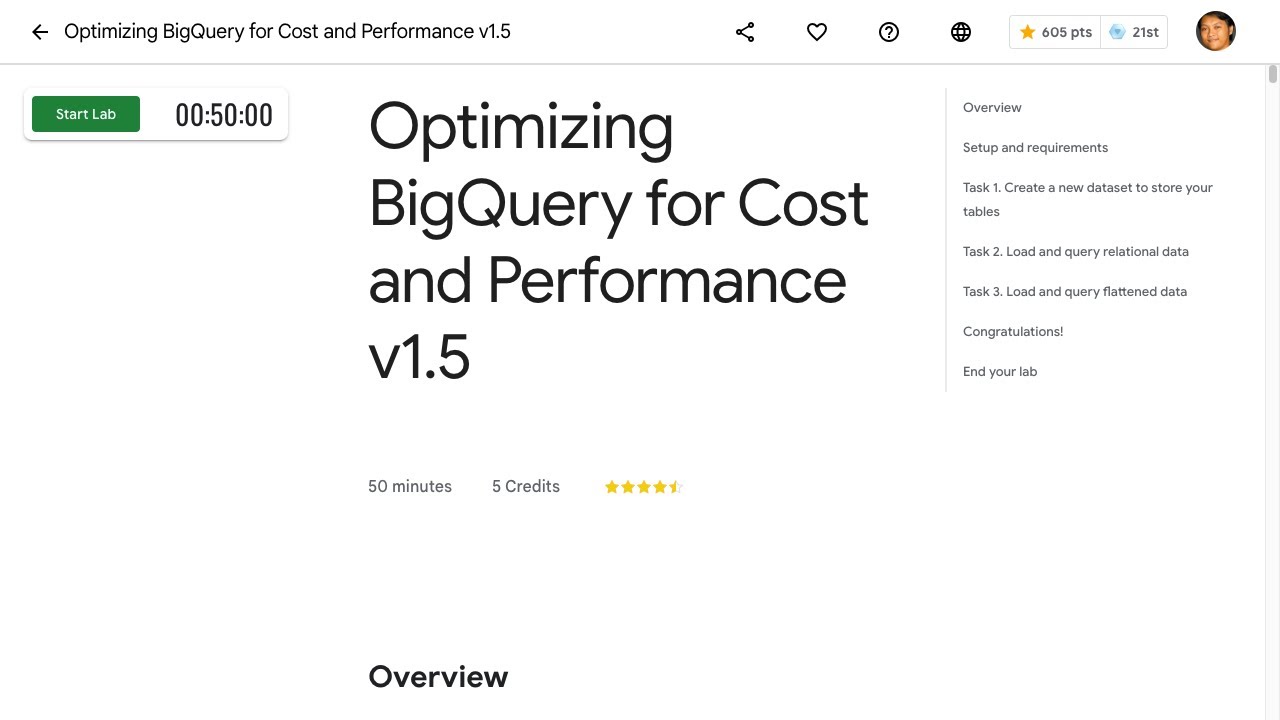
Task: Go back using the left arrow
Action: point(40,32)
